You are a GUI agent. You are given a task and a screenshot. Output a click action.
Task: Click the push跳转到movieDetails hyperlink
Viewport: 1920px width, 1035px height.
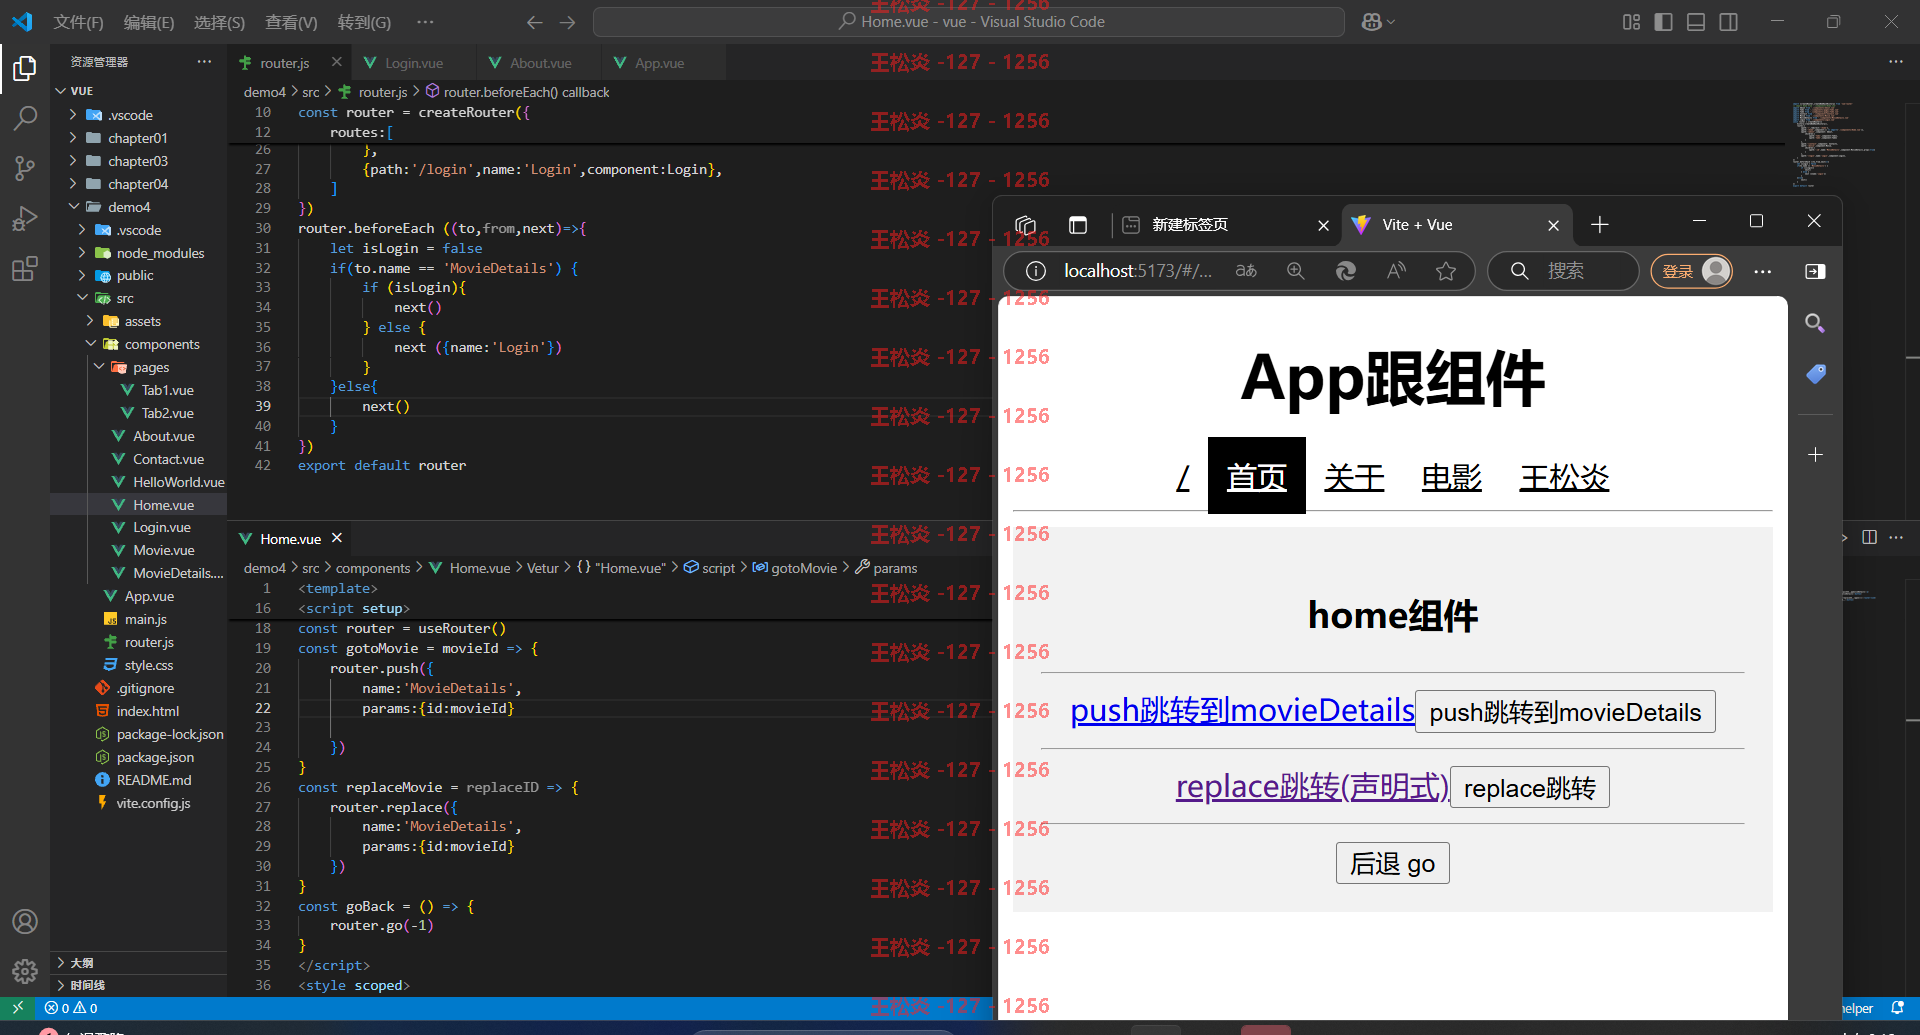pyautogui.click(x=1242, y=710)
